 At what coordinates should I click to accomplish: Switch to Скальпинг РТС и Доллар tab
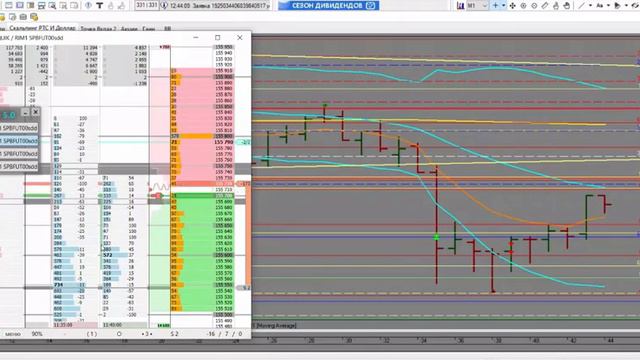point(42,29)
